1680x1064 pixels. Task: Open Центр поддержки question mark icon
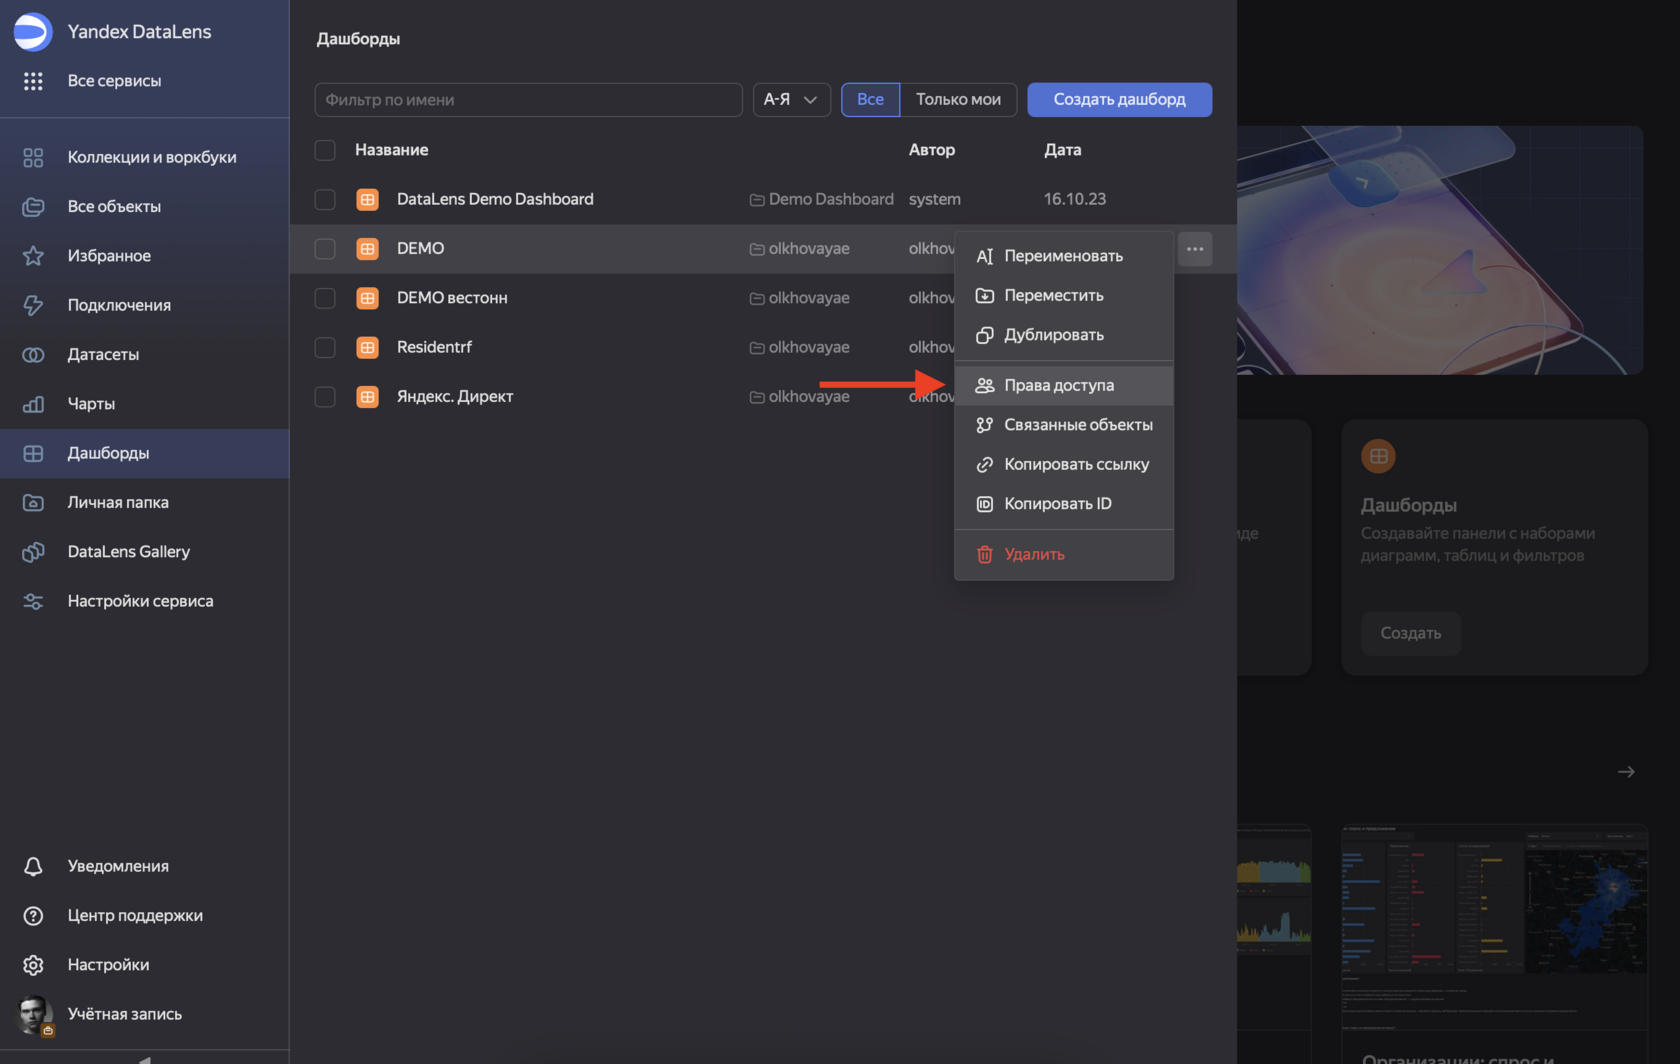point(33,916)
